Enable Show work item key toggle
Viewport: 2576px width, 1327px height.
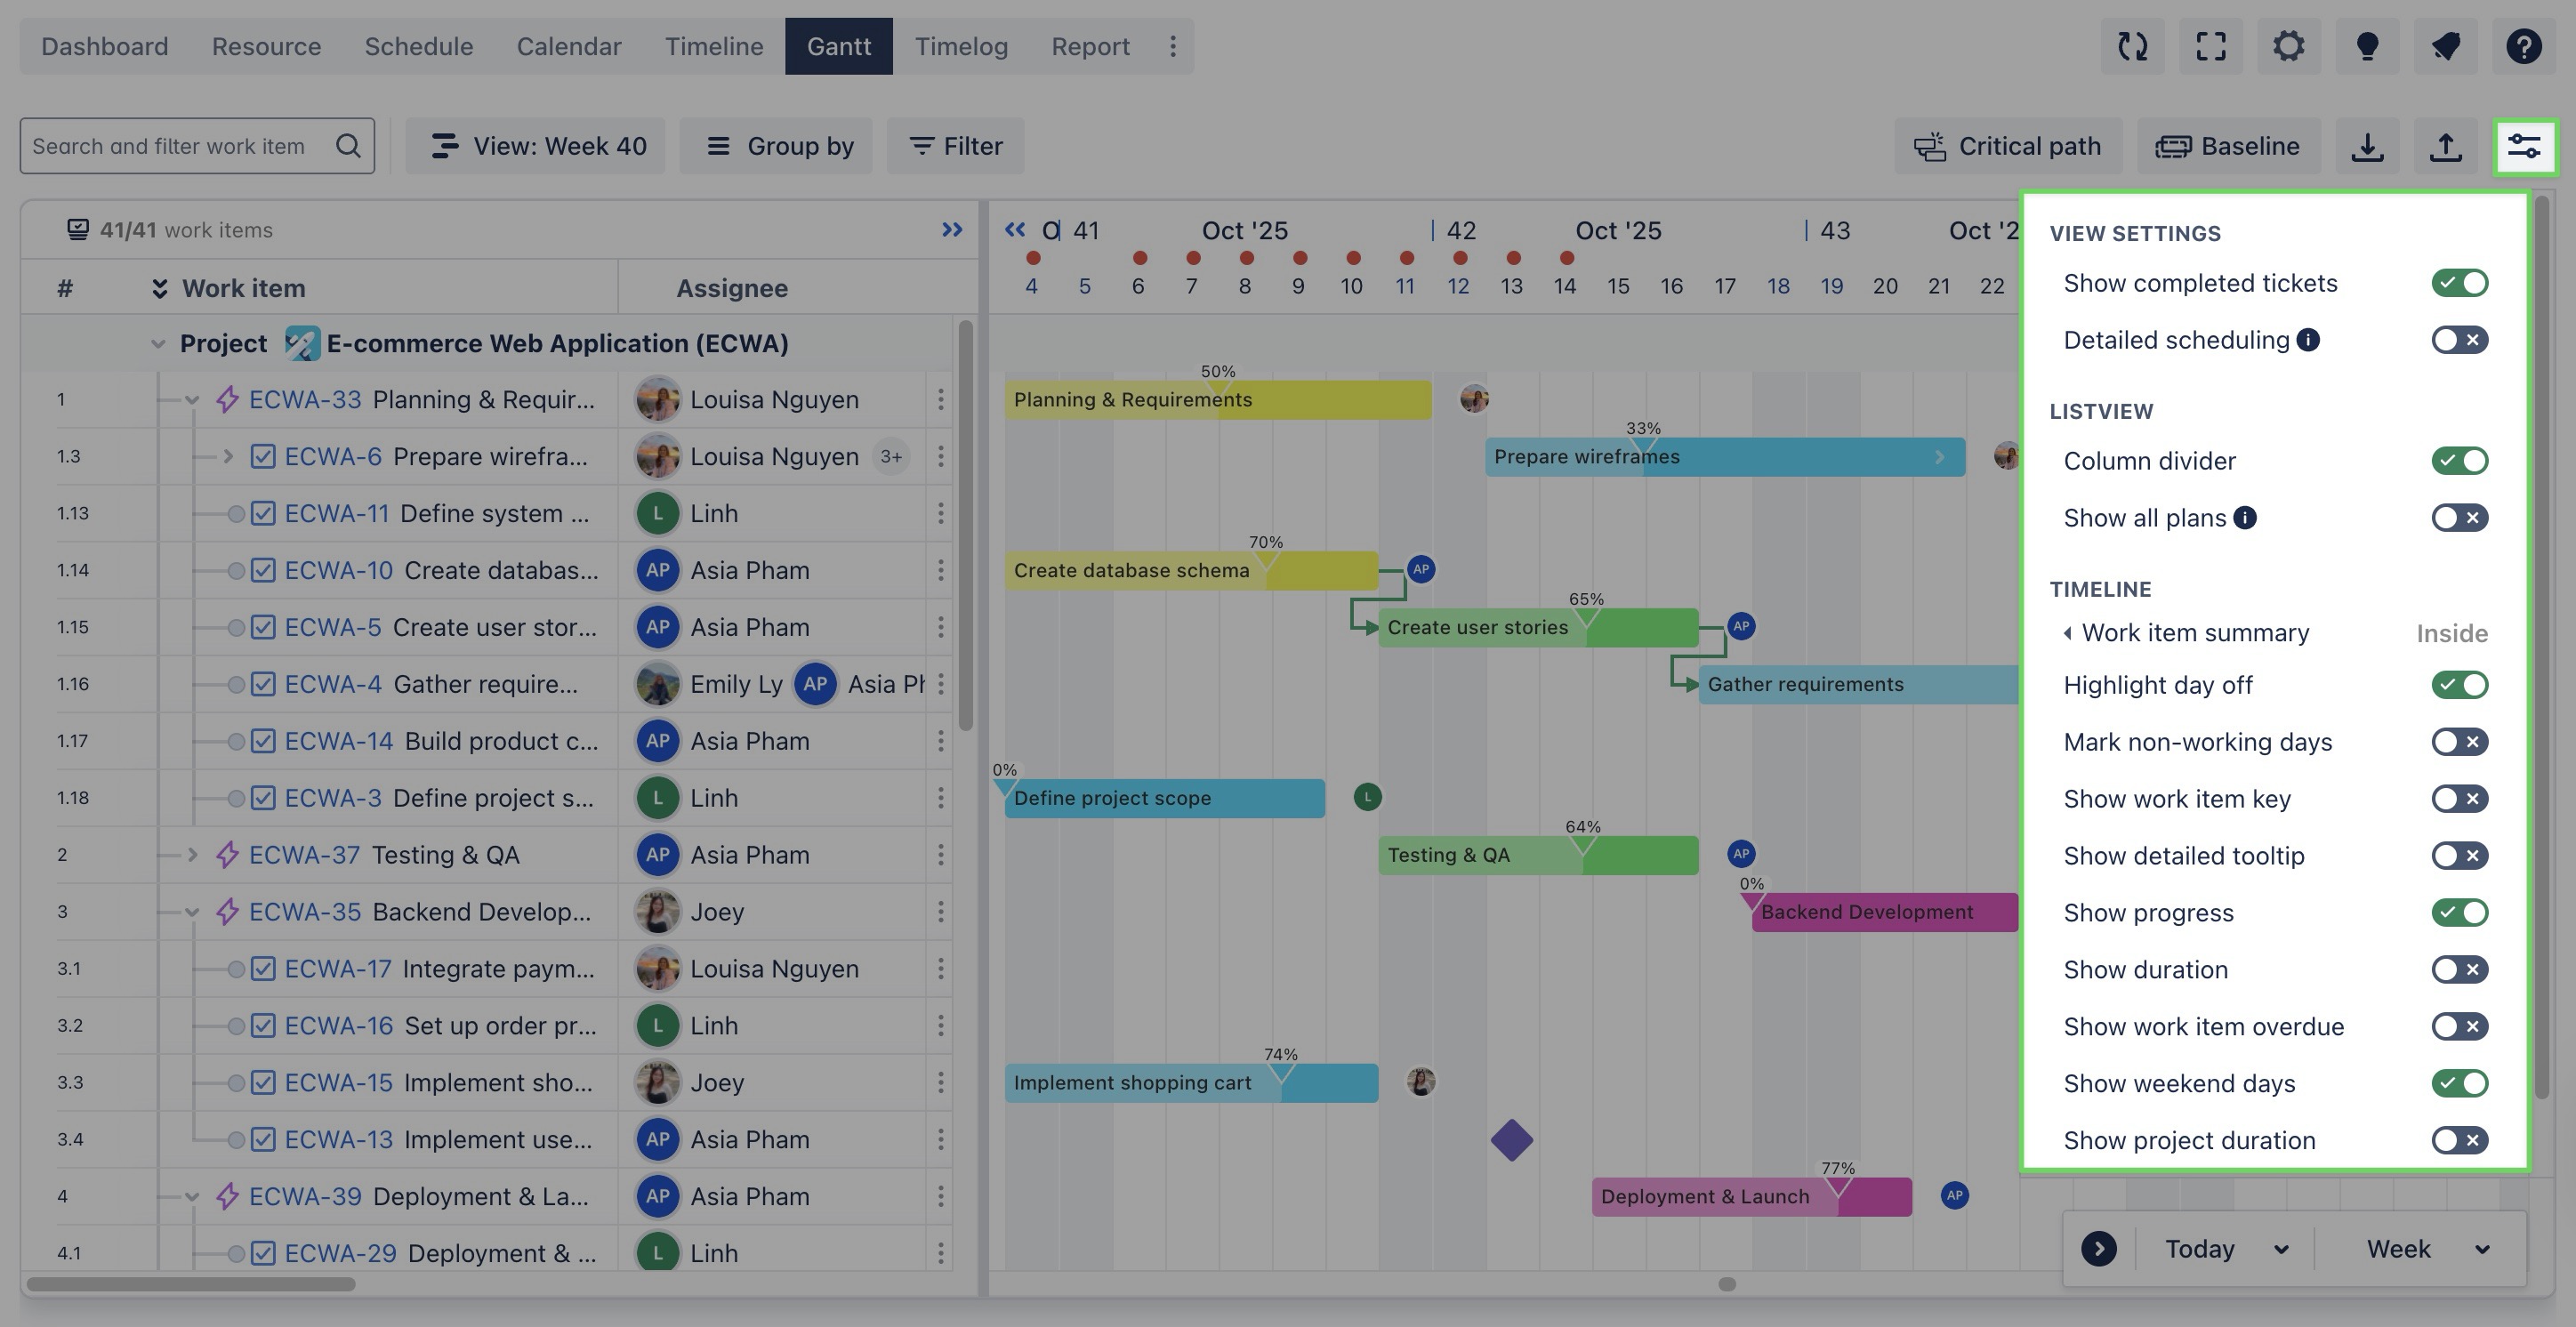coord(2459,798)
